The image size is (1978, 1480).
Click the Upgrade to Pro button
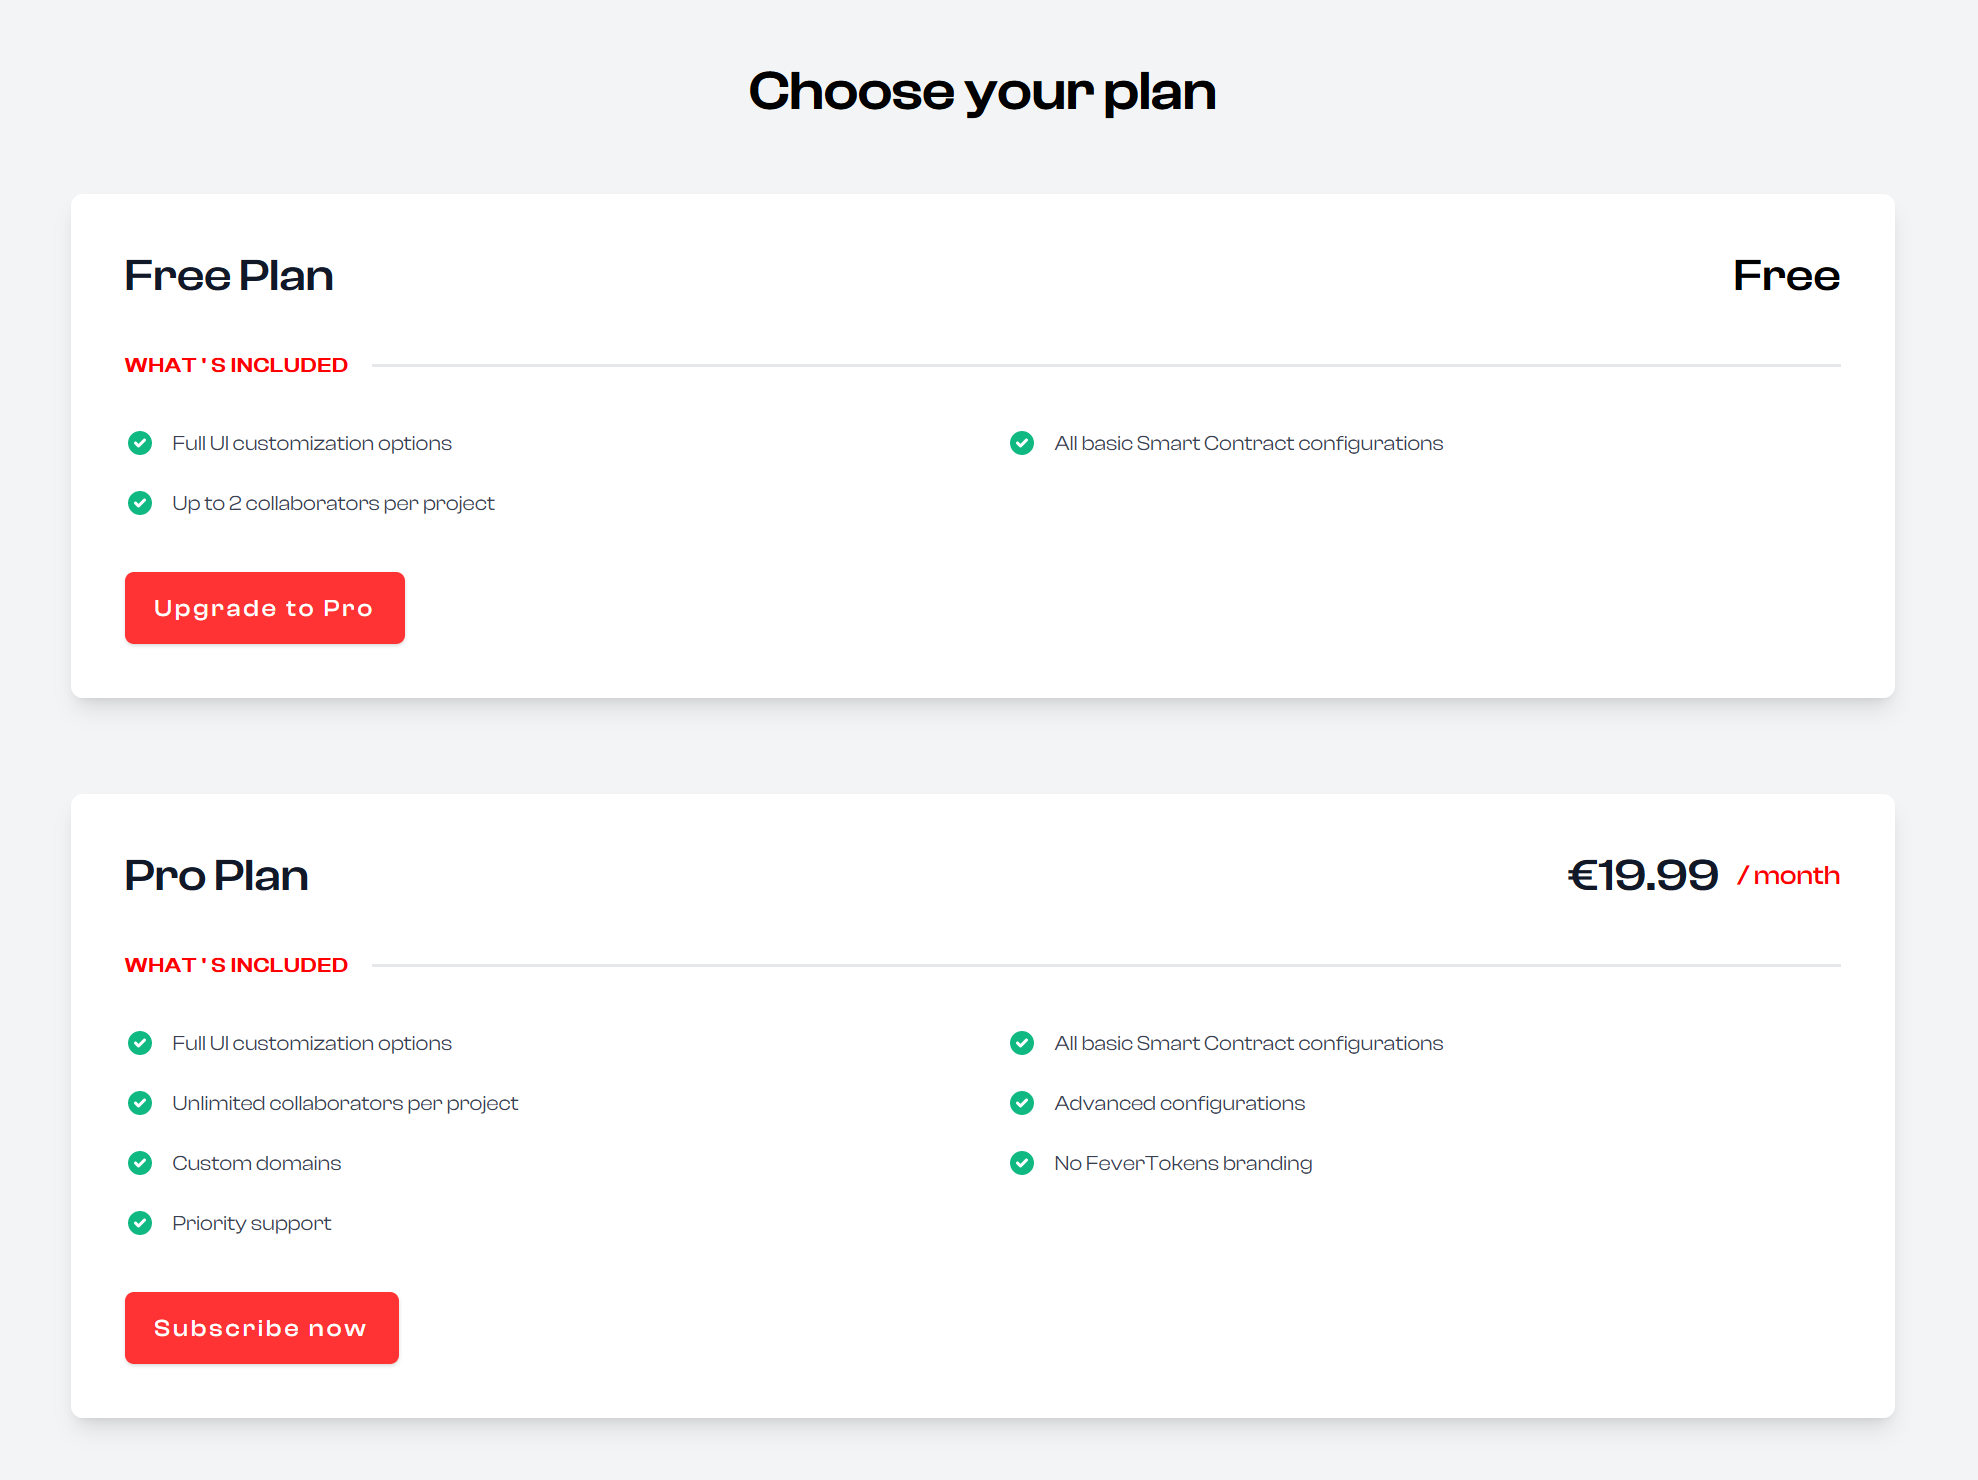(264, 608)
